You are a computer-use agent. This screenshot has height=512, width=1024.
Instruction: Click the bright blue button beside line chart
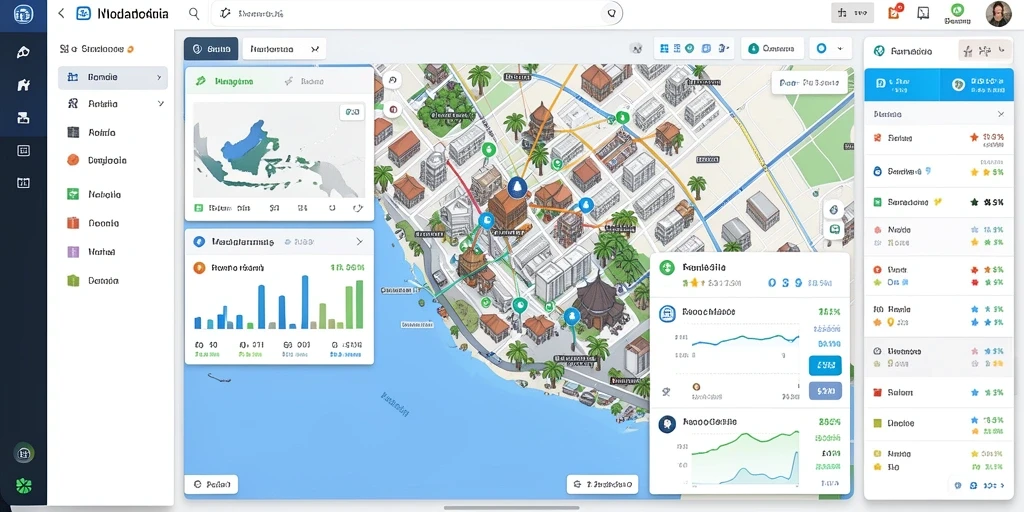click(x=825, y=366)
